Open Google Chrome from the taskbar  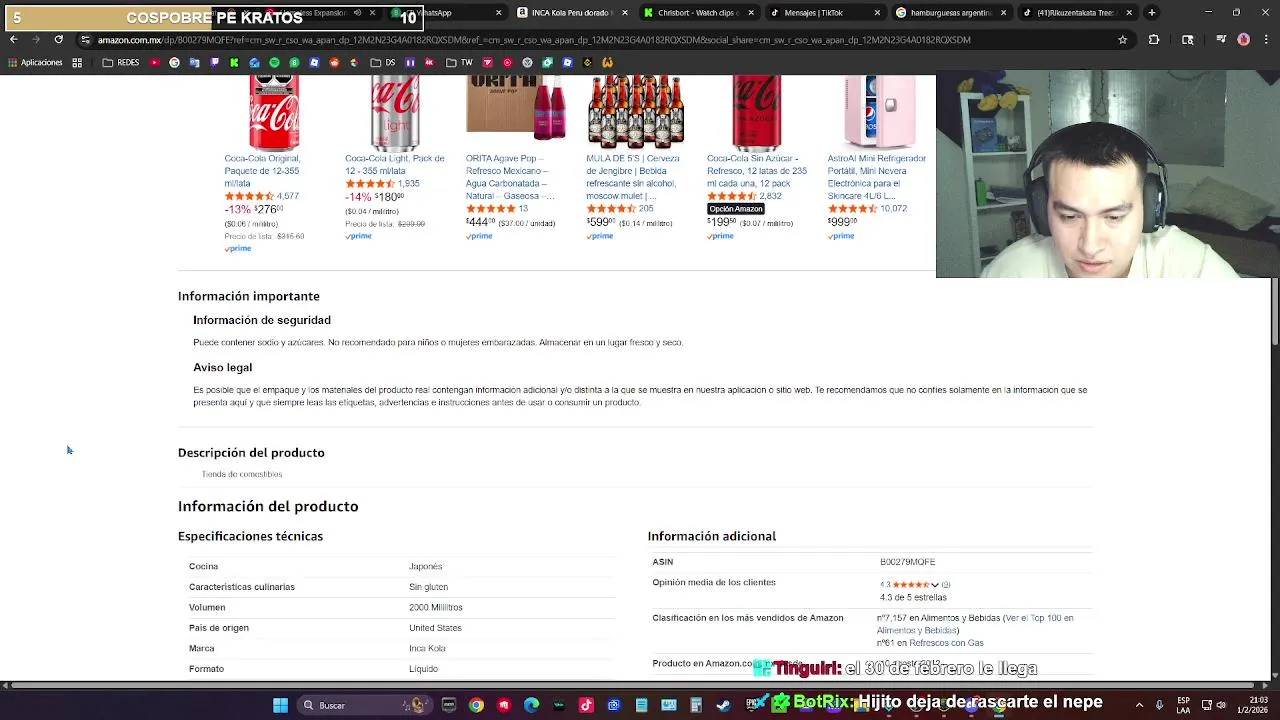(476, 705)
